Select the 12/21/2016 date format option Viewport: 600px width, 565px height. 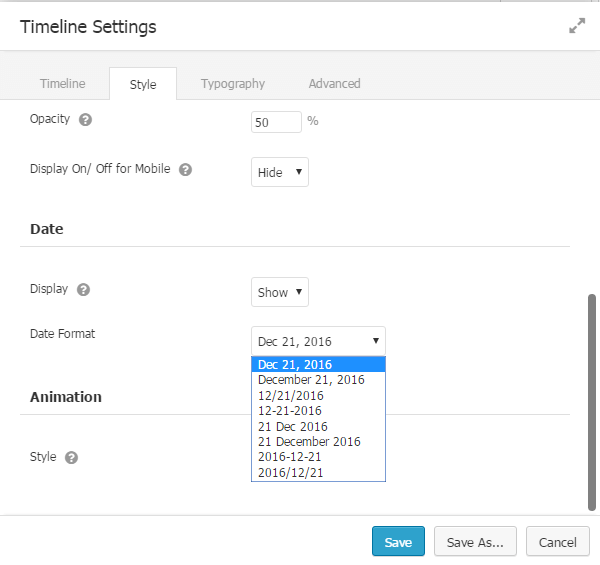coord(291,395)
